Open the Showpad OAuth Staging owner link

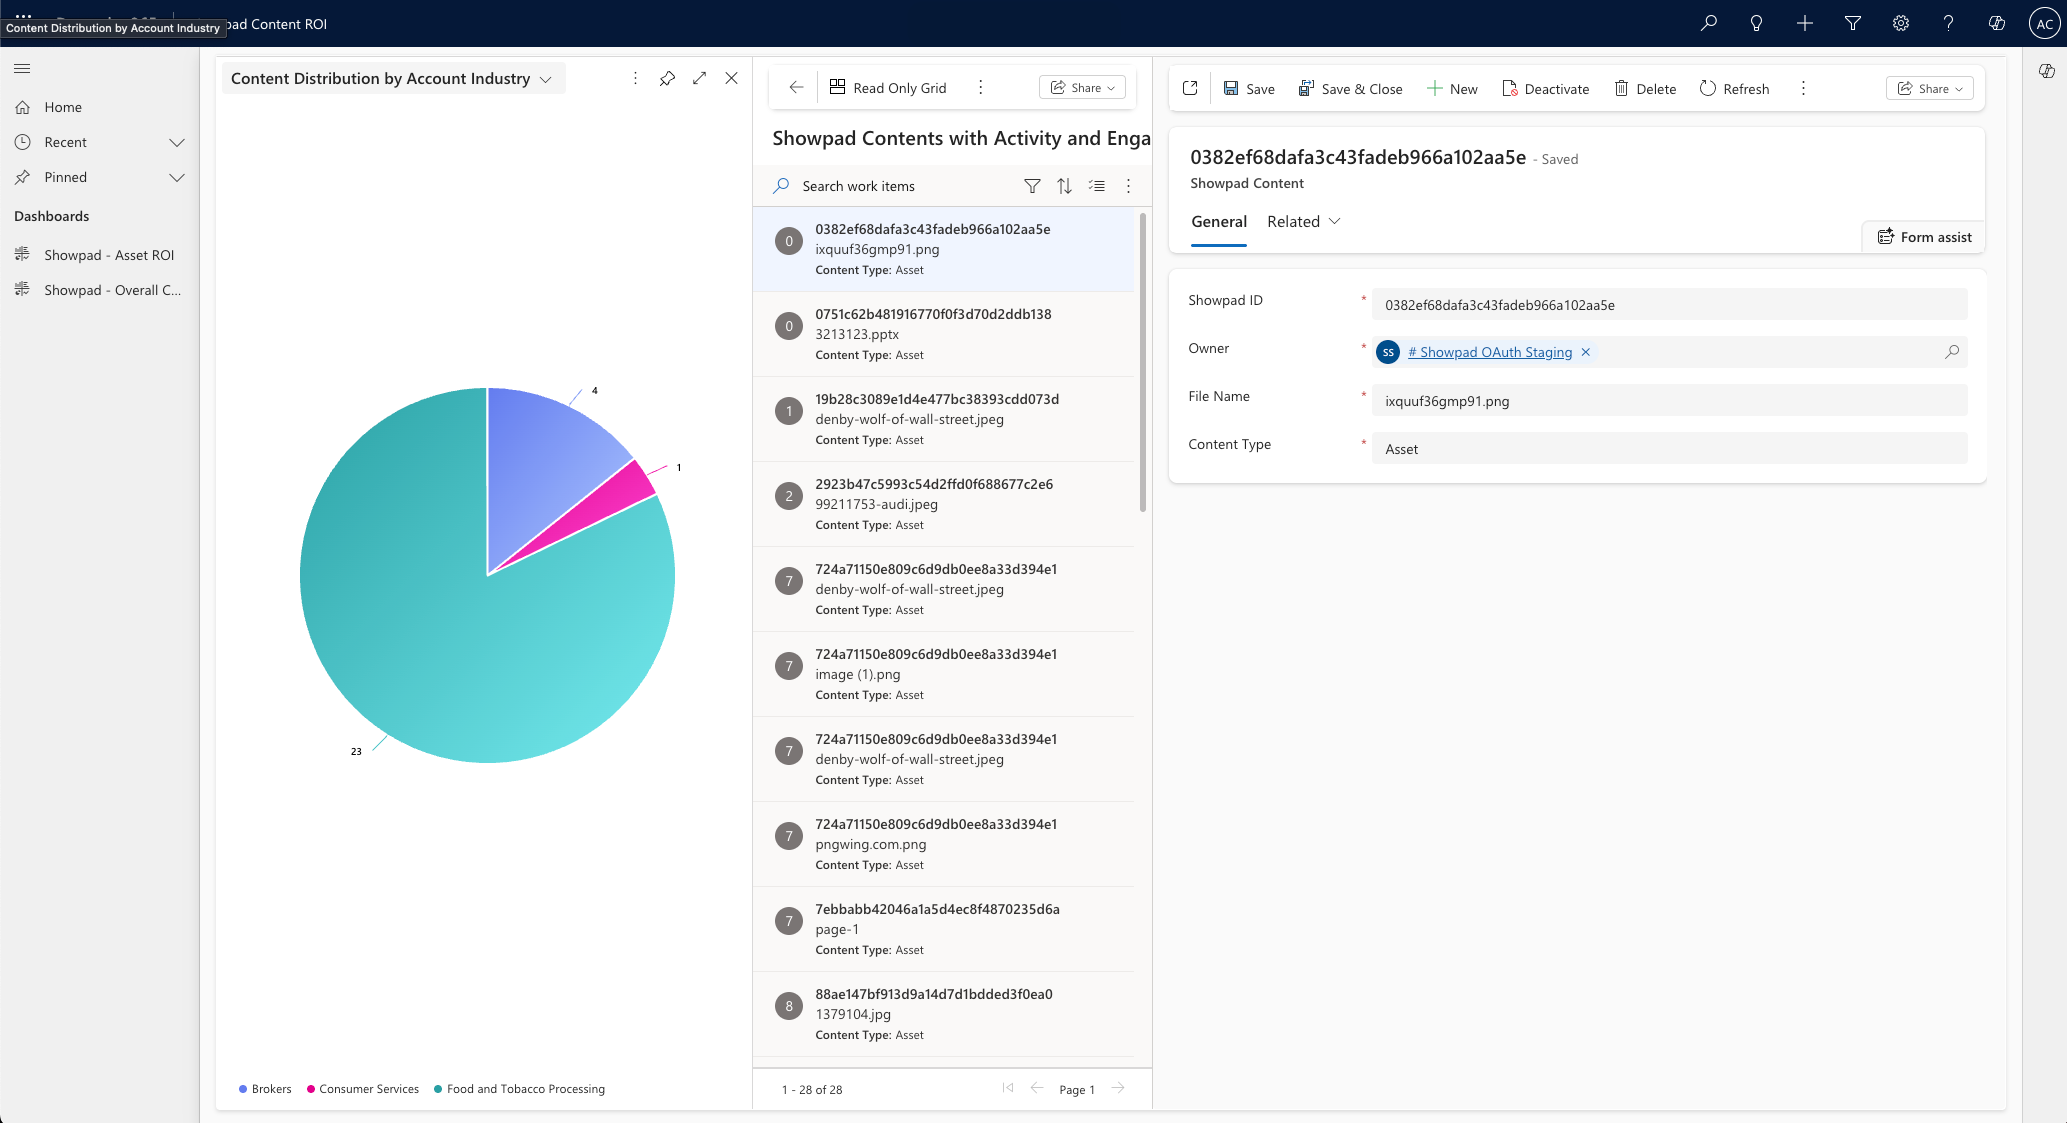click(x=1490, y=352)
